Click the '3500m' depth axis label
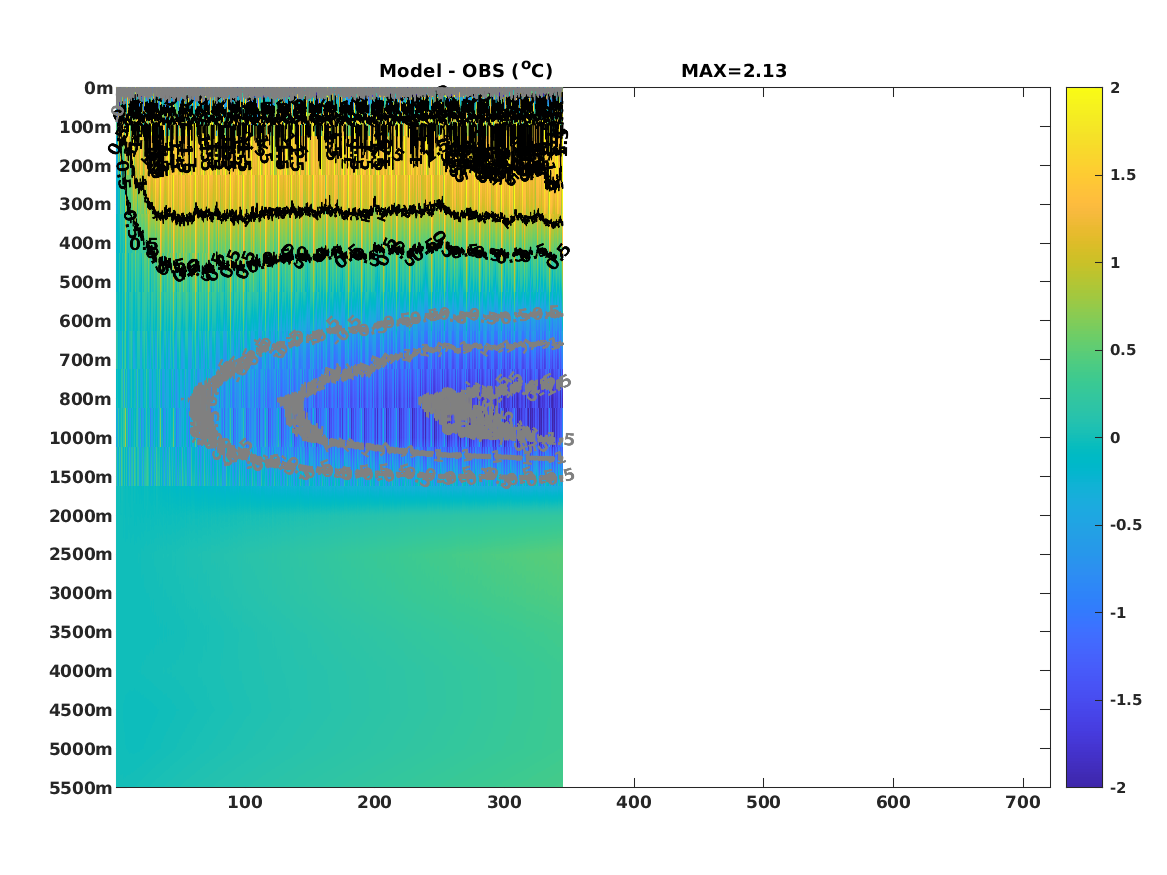The height and width of the screenshot is (875, 1167). point(81,632)
